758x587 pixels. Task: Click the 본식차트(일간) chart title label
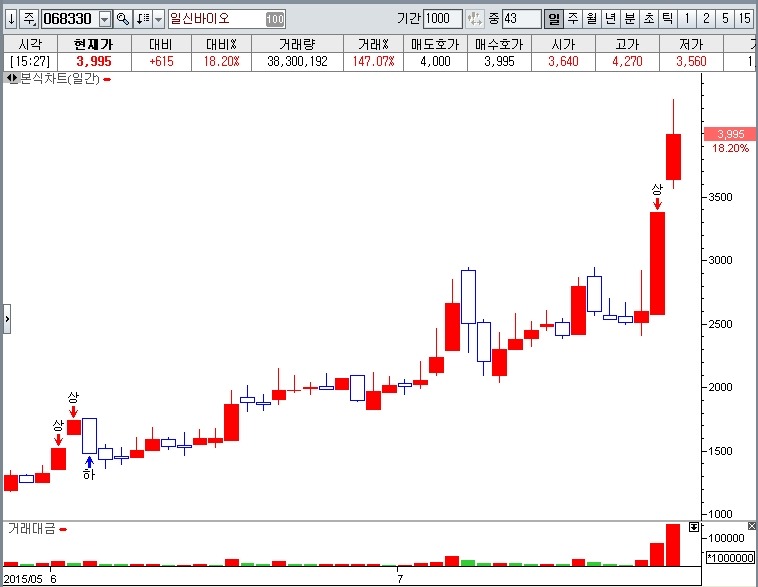59,78
